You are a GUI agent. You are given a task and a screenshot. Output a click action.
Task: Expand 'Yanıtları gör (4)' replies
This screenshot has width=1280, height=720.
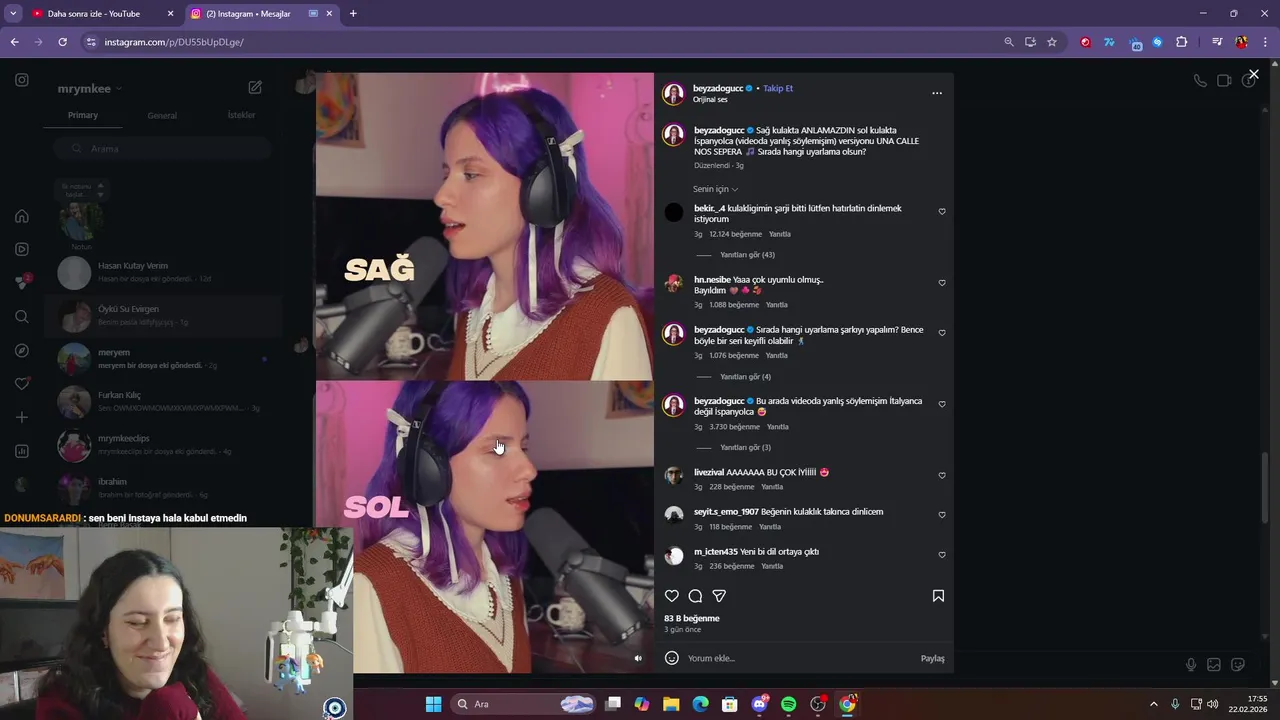(x=745, y=377)
